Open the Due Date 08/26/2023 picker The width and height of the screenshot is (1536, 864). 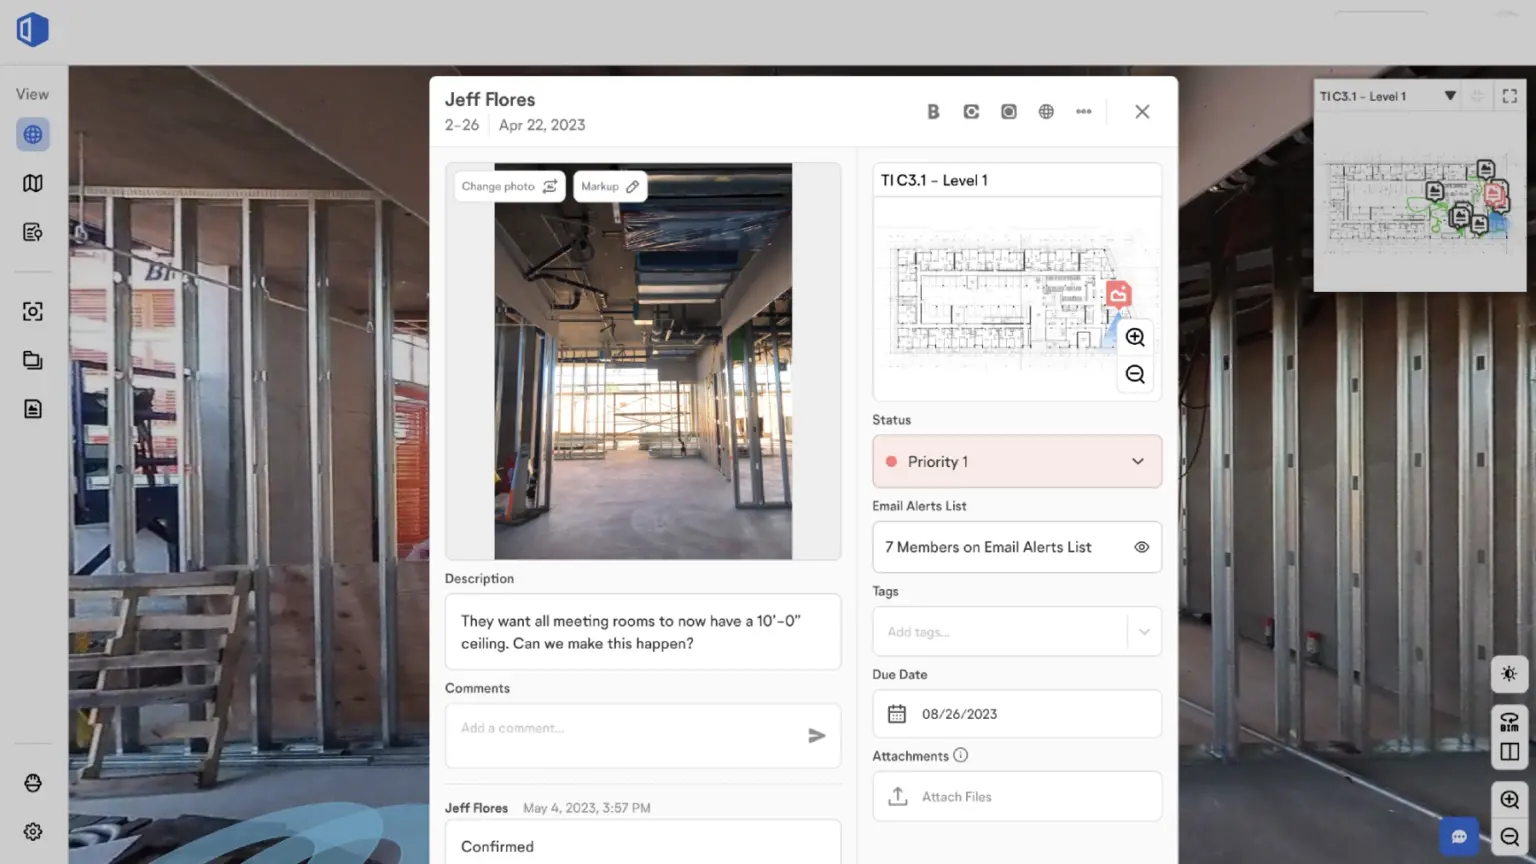point(1017,714)
